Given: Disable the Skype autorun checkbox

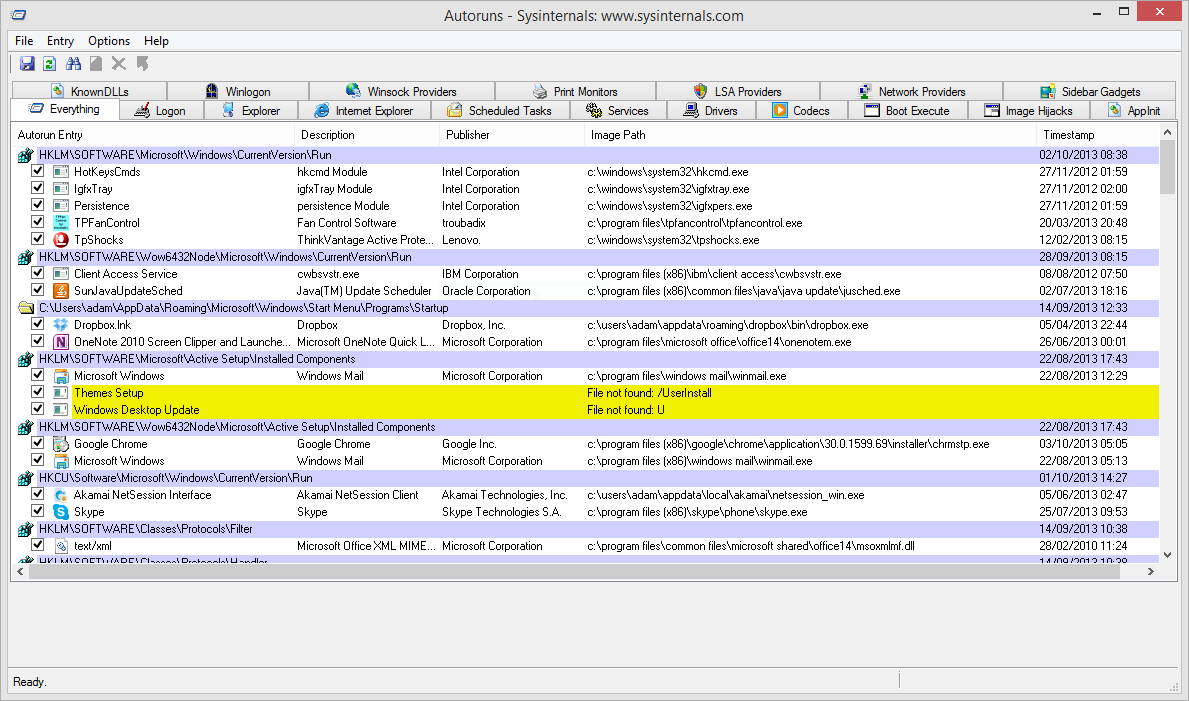Looking at the screenshot, I should point(37,511).
